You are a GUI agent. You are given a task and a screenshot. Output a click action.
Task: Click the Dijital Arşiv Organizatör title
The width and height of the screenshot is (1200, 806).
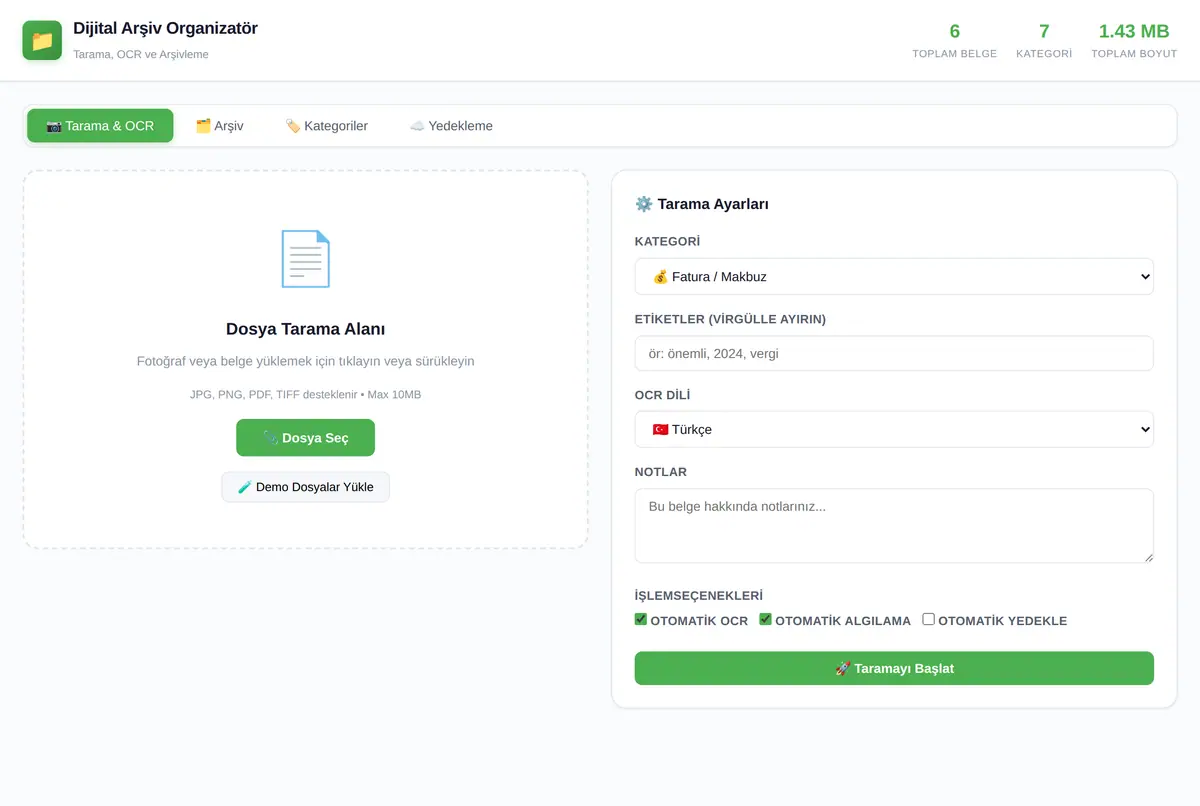[x=165, y=28]
